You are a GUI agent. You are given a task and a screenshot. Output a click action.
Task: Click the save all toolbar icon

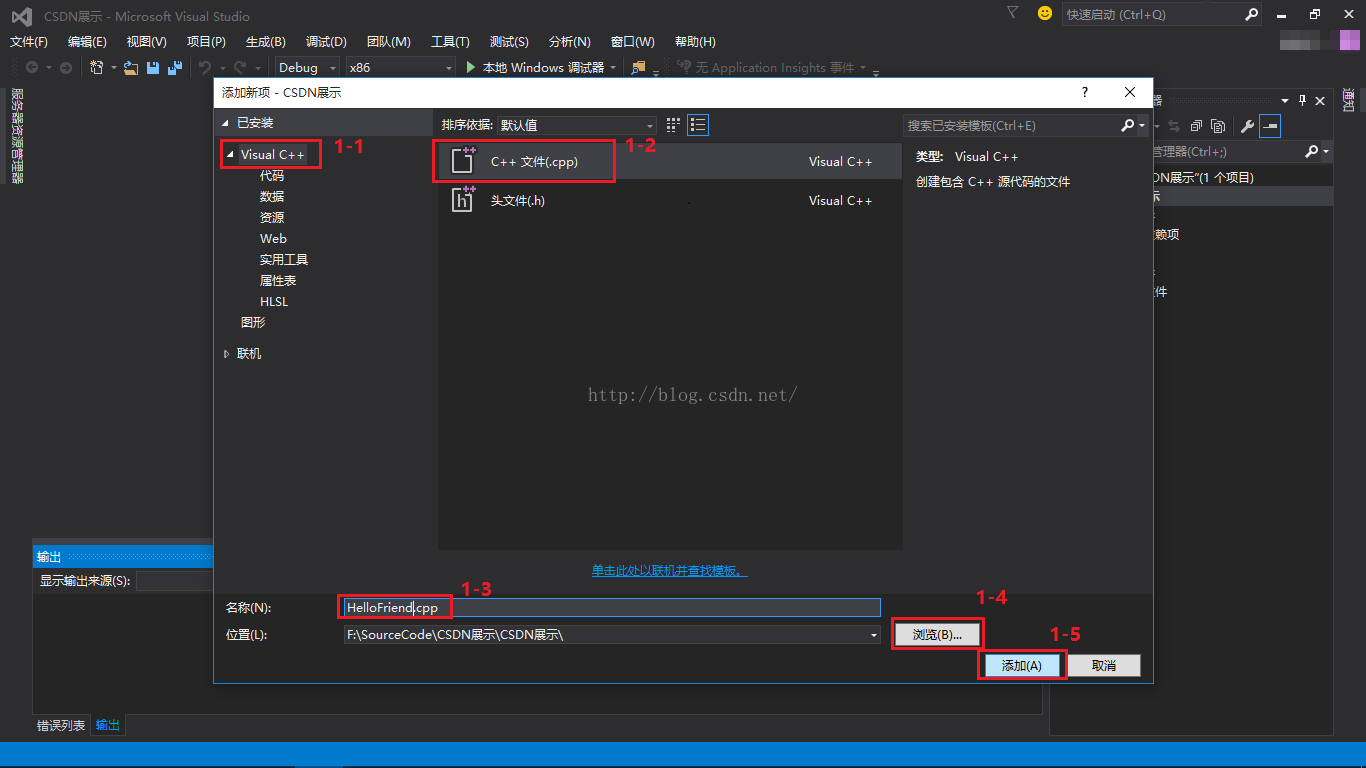(x=175, y=68)
